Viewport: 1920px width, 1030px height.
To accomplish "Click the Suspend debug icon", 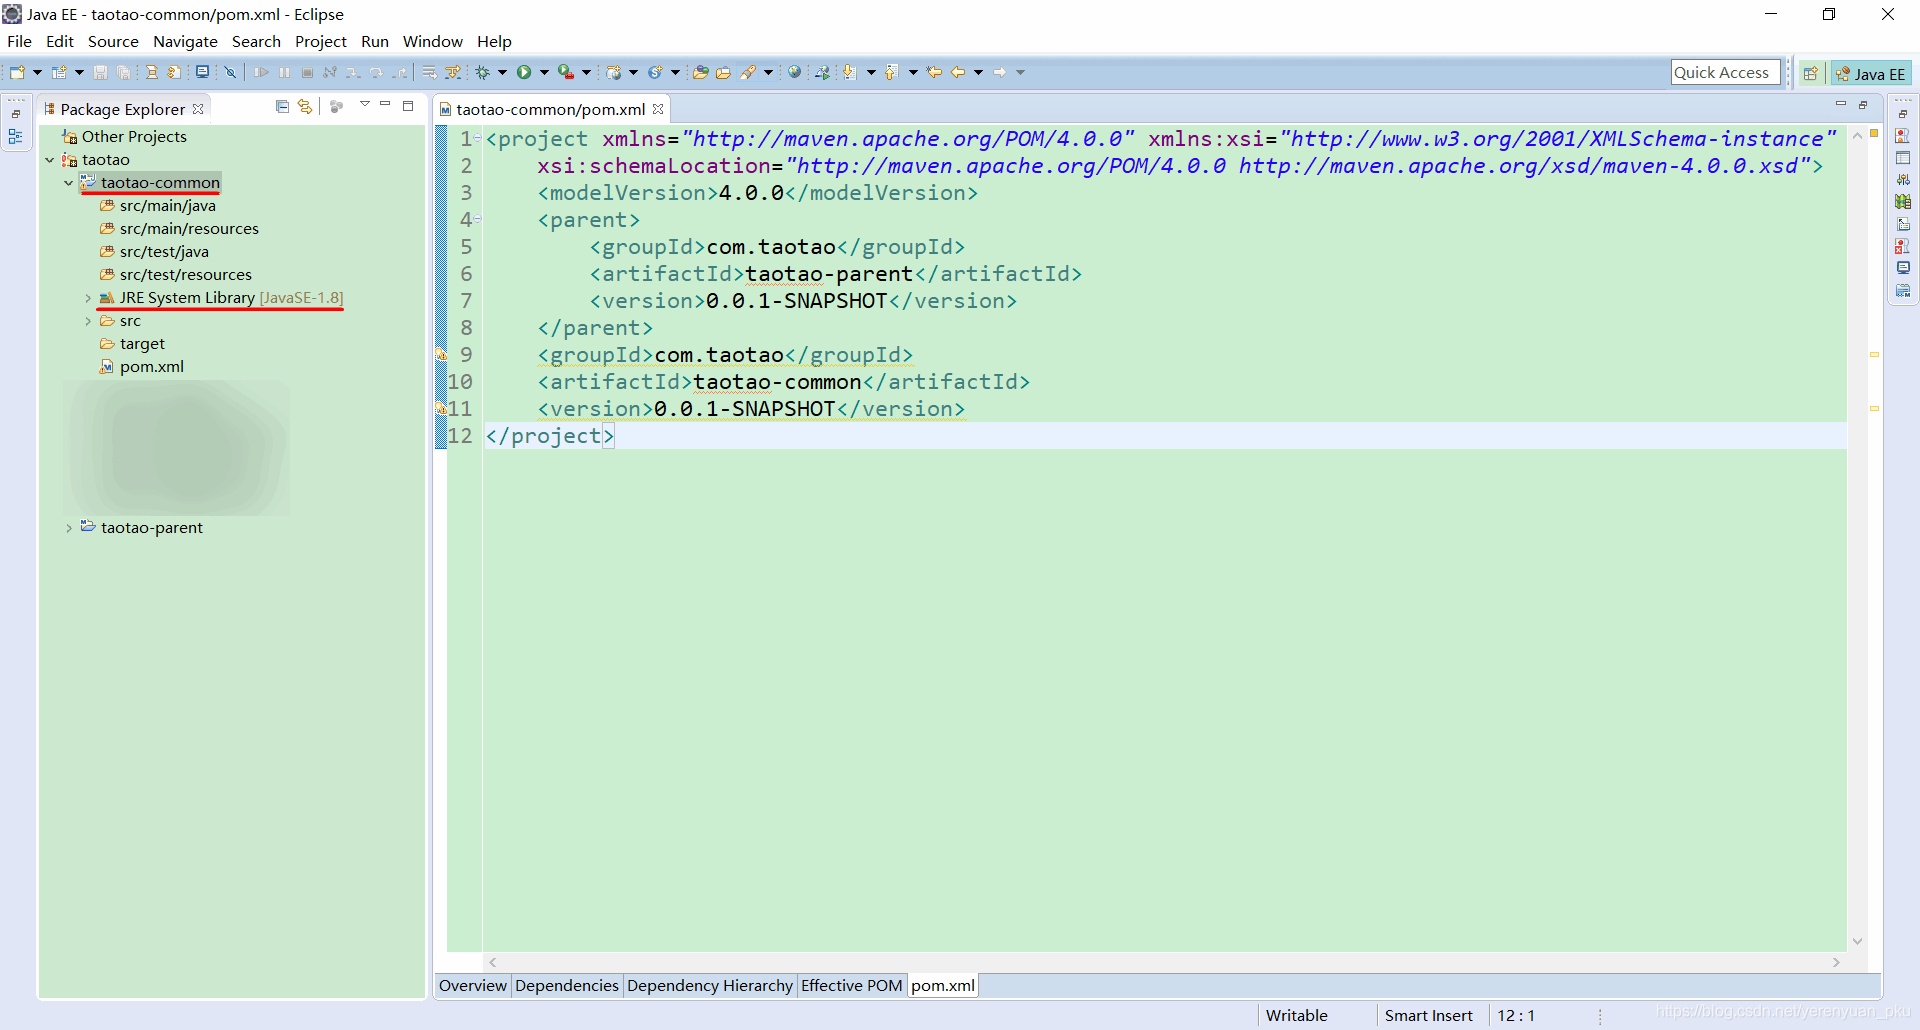I will pos(284,72).
